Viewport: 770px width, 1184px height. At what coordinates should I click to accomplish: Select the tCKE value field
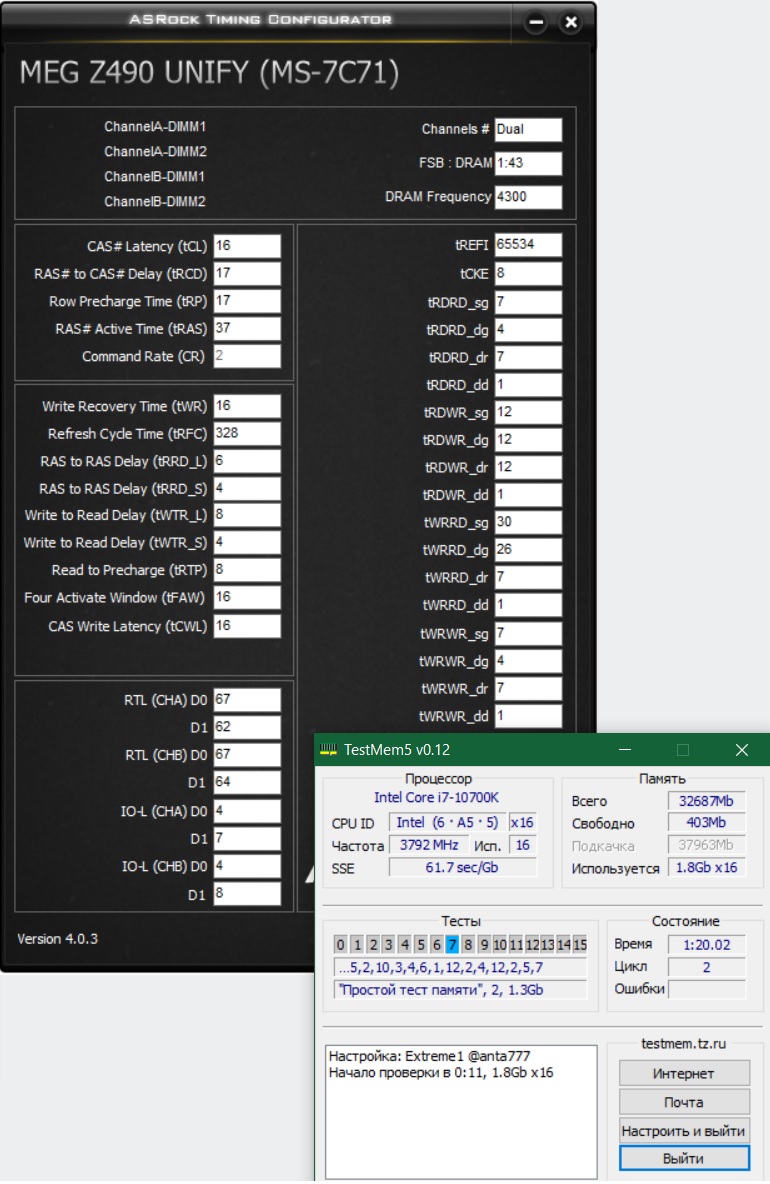[x=528, y=273]
